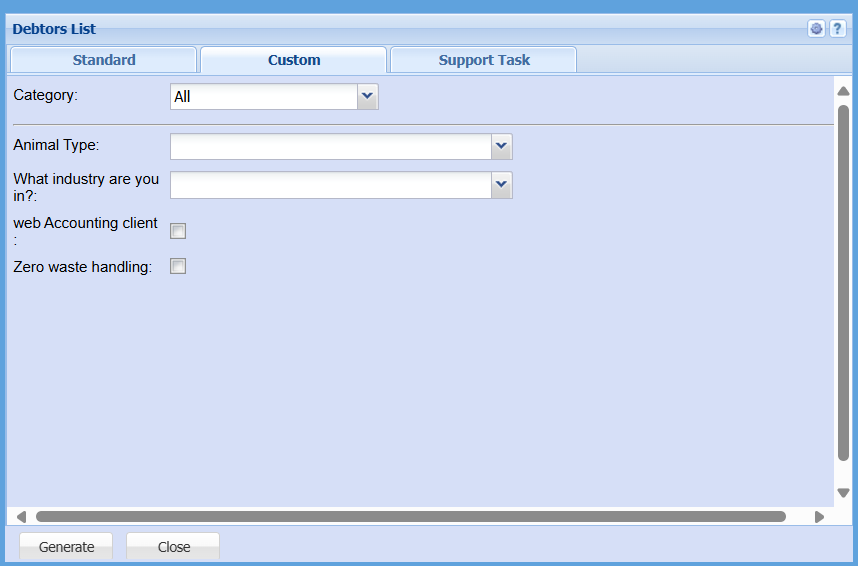Enable the Zero waste handling checkbox
The image size is (858, 566).
coord(178,266)
